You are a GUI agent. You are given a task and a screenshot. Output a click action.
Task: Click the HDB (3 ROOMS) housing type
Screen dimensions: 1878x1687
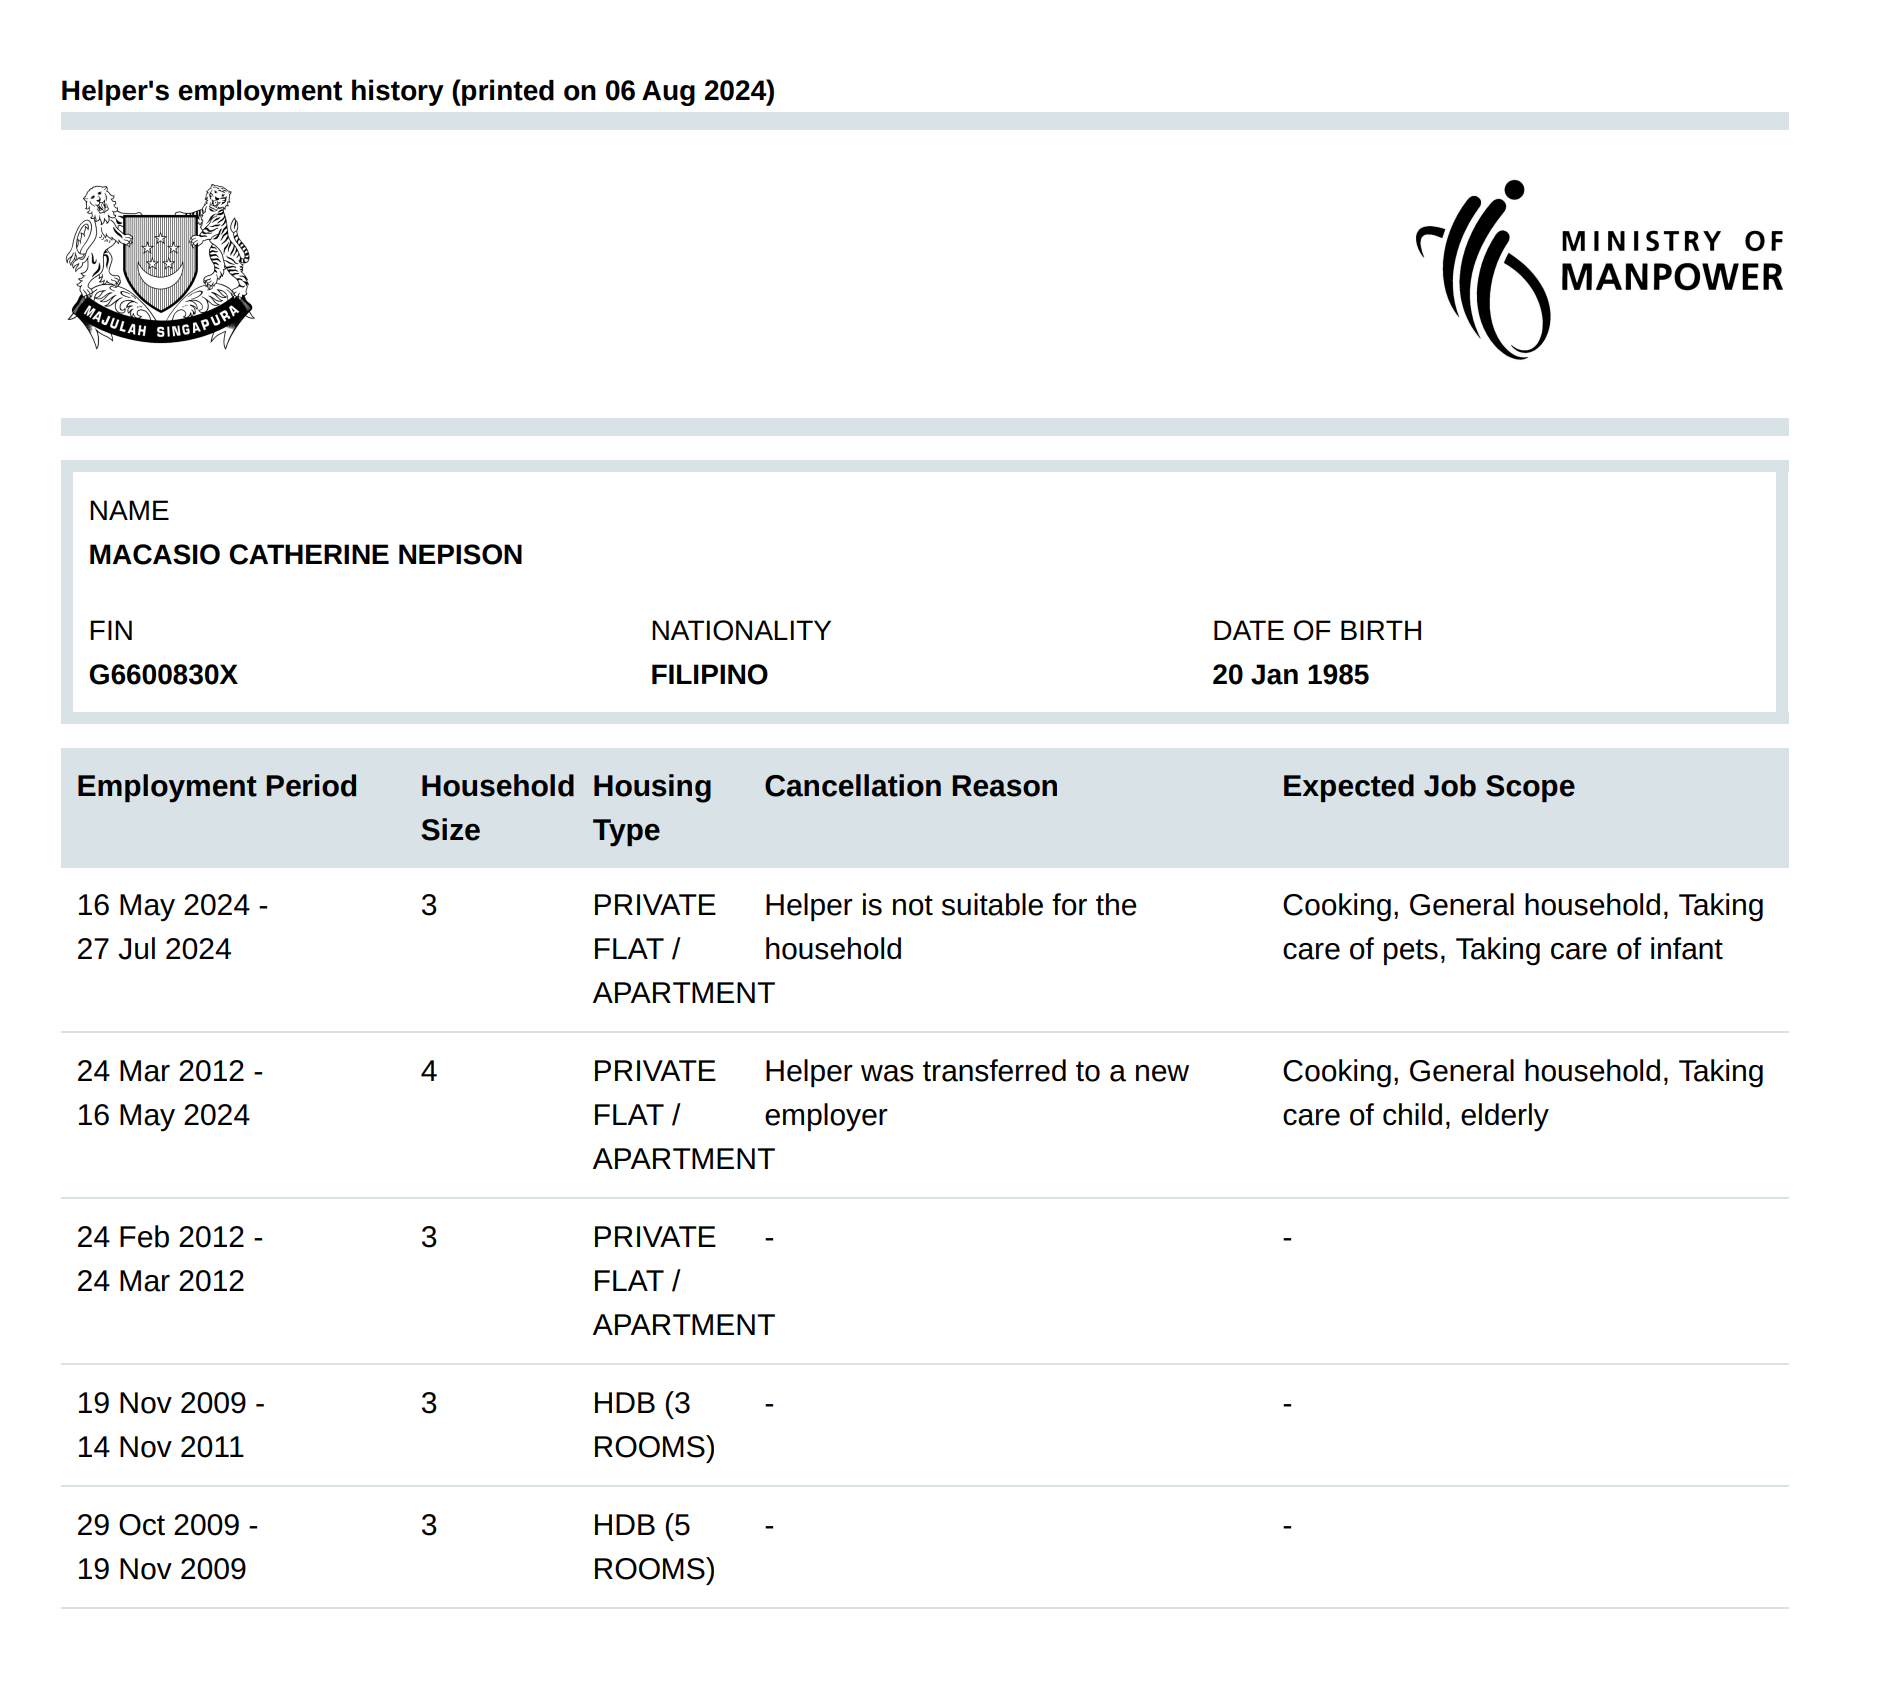click(654, 1425)
